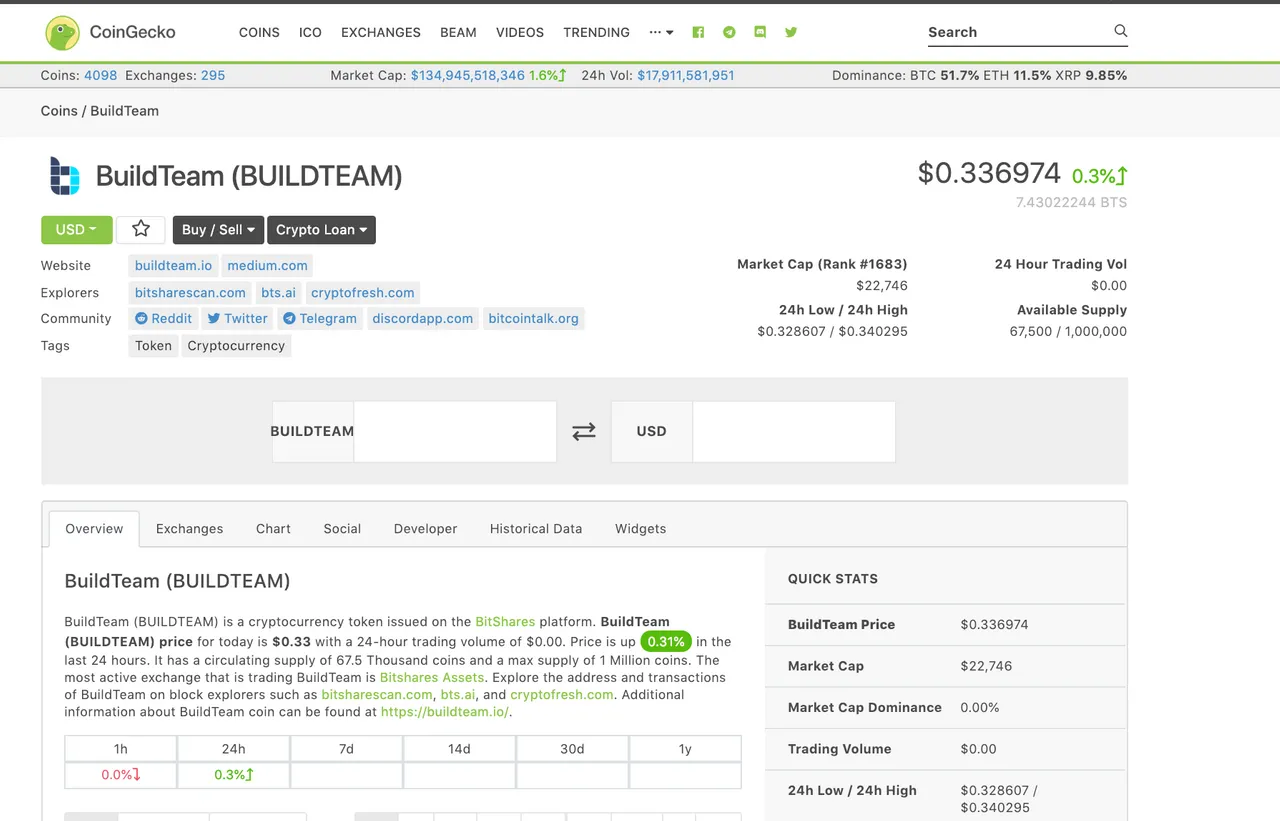This screenshot has height=821, width=1280.
Task: Click the 30d column header
Action: (573, 749)
